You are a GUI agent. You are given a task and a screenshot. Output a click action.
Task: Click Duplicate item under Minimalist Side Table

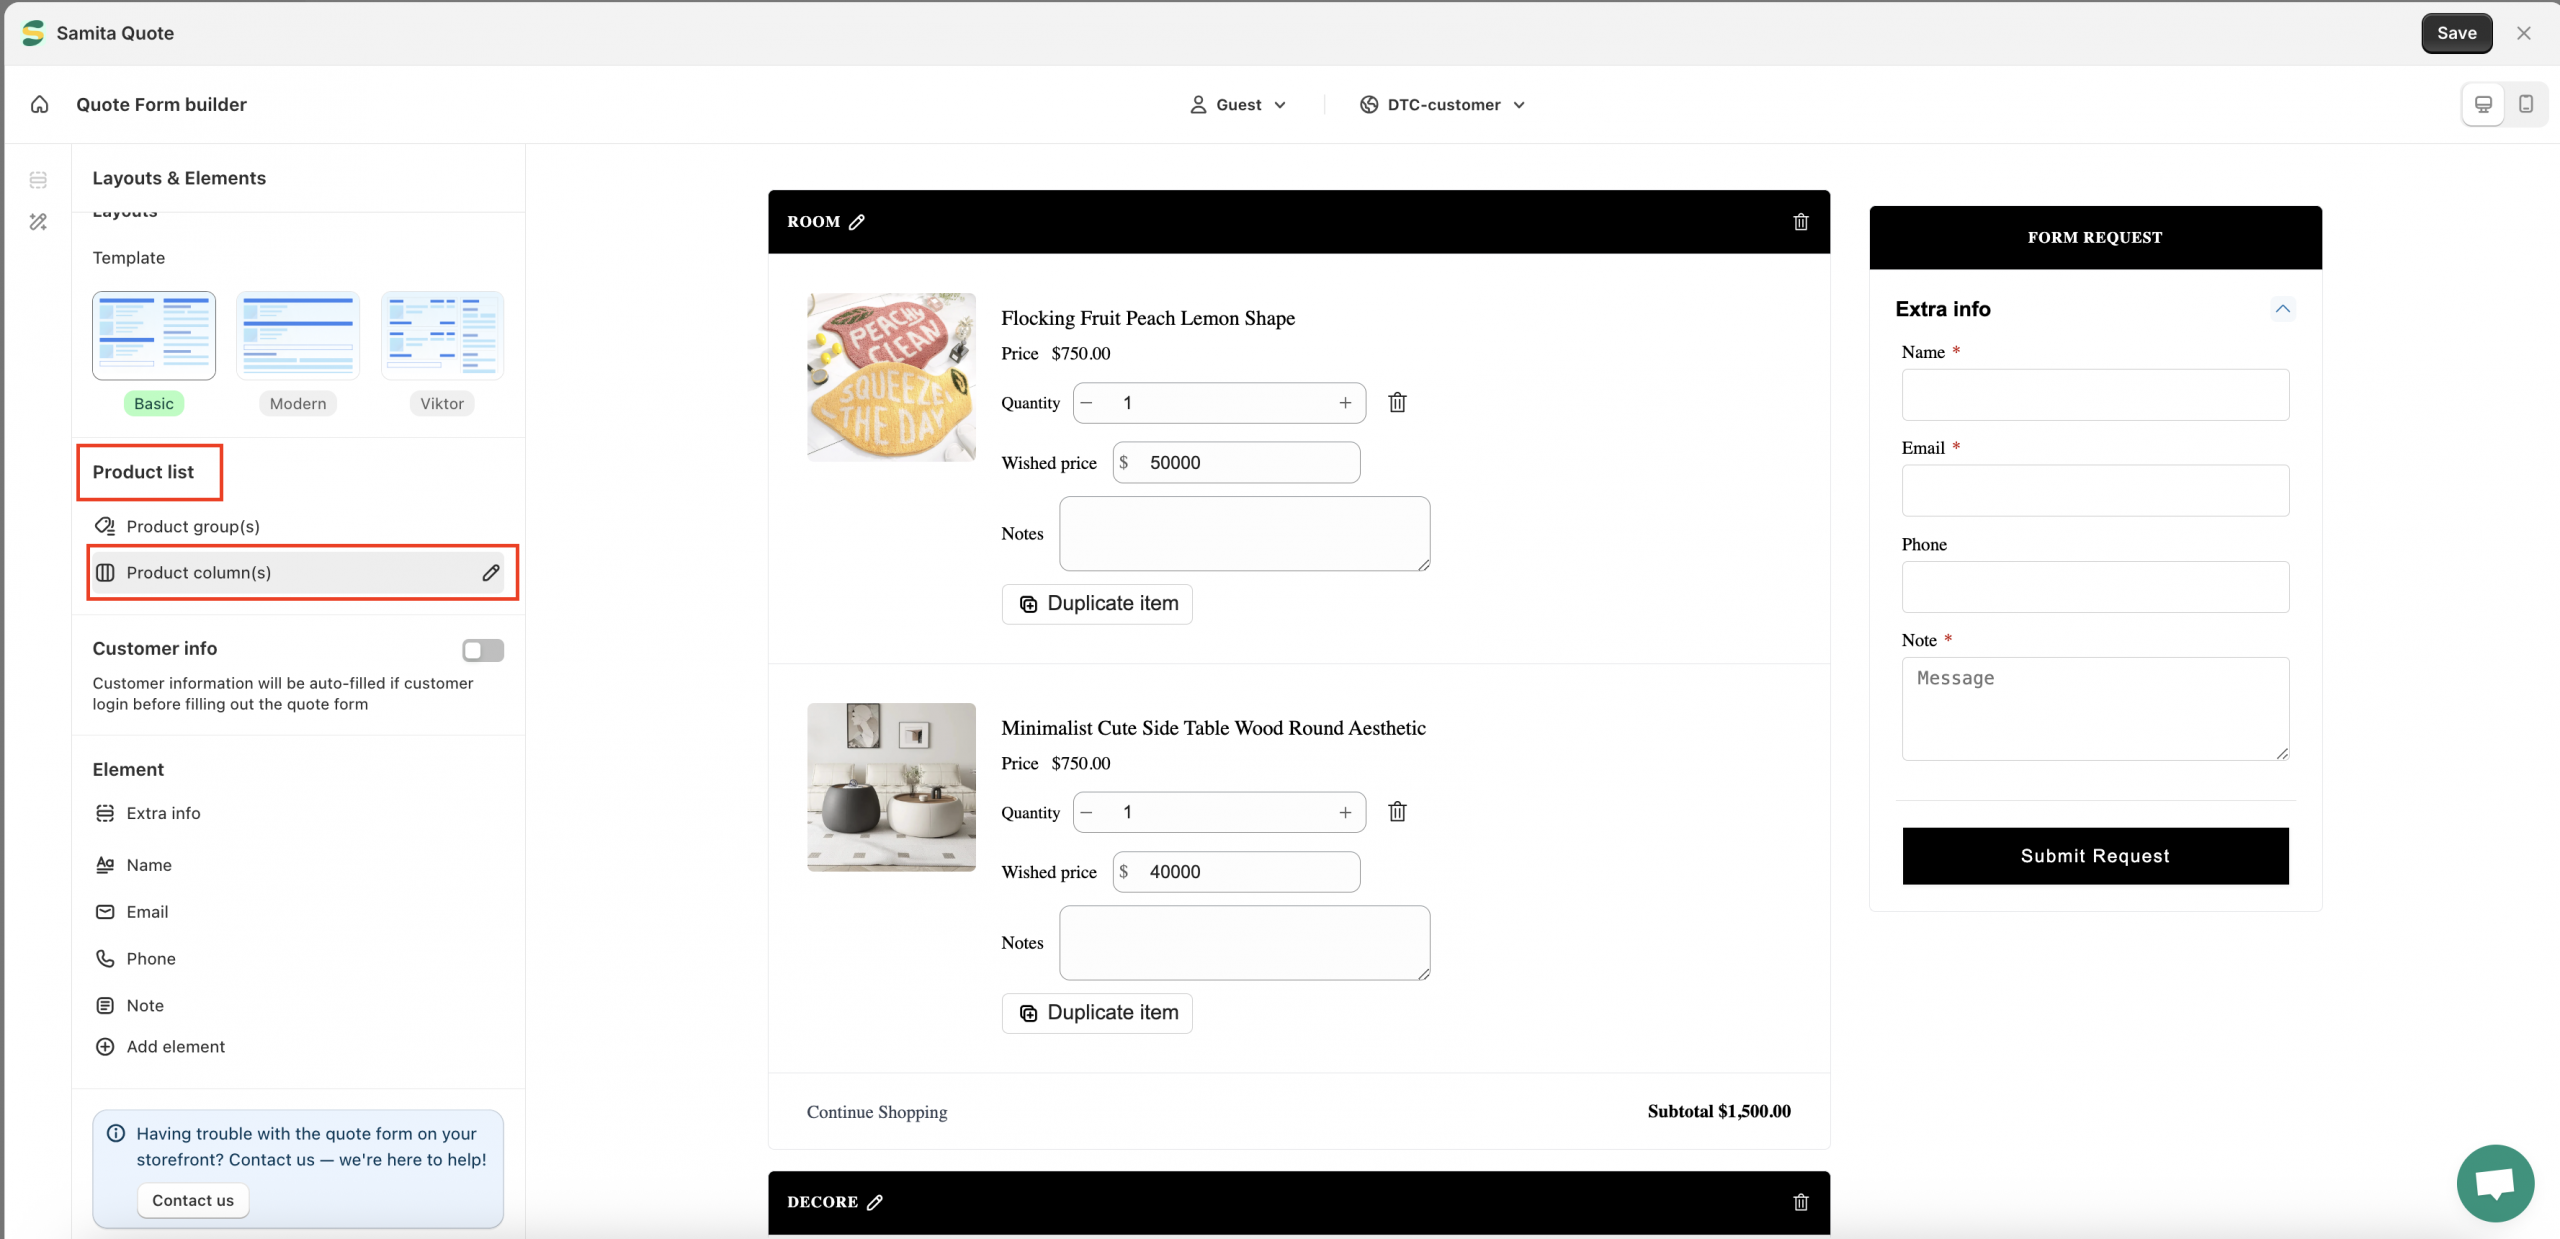(1097, 1013)
